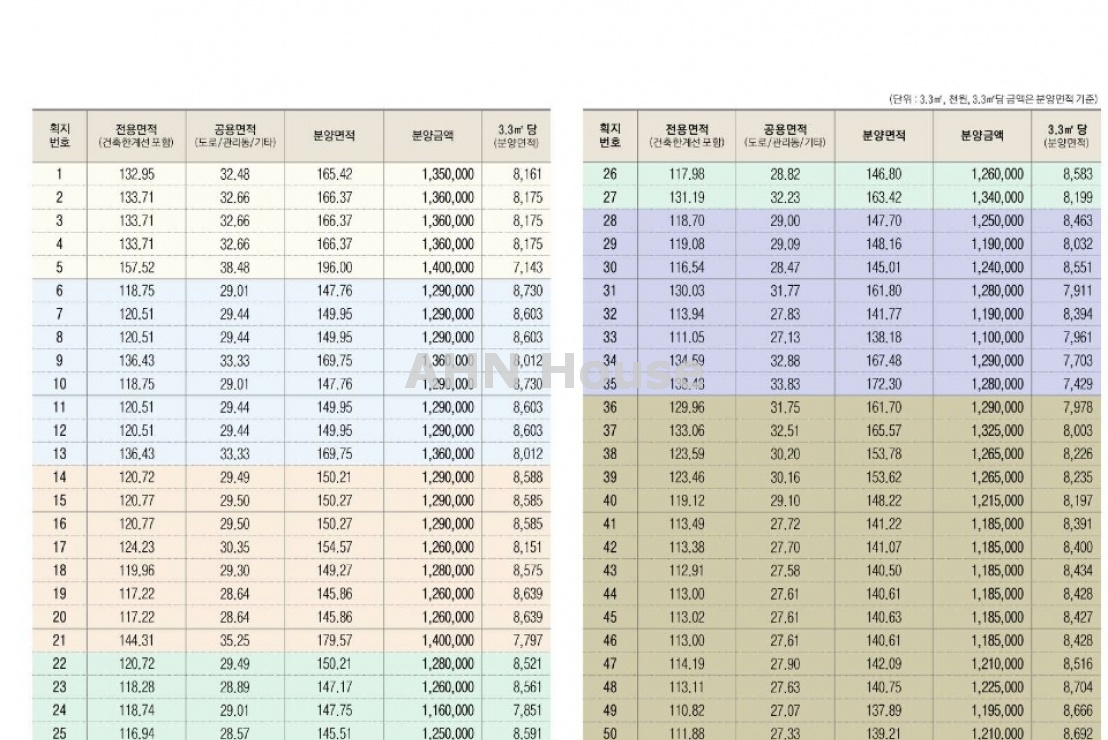Click the sale area 167.48
Screen dimensions: 1108x740
coord(884,360)
